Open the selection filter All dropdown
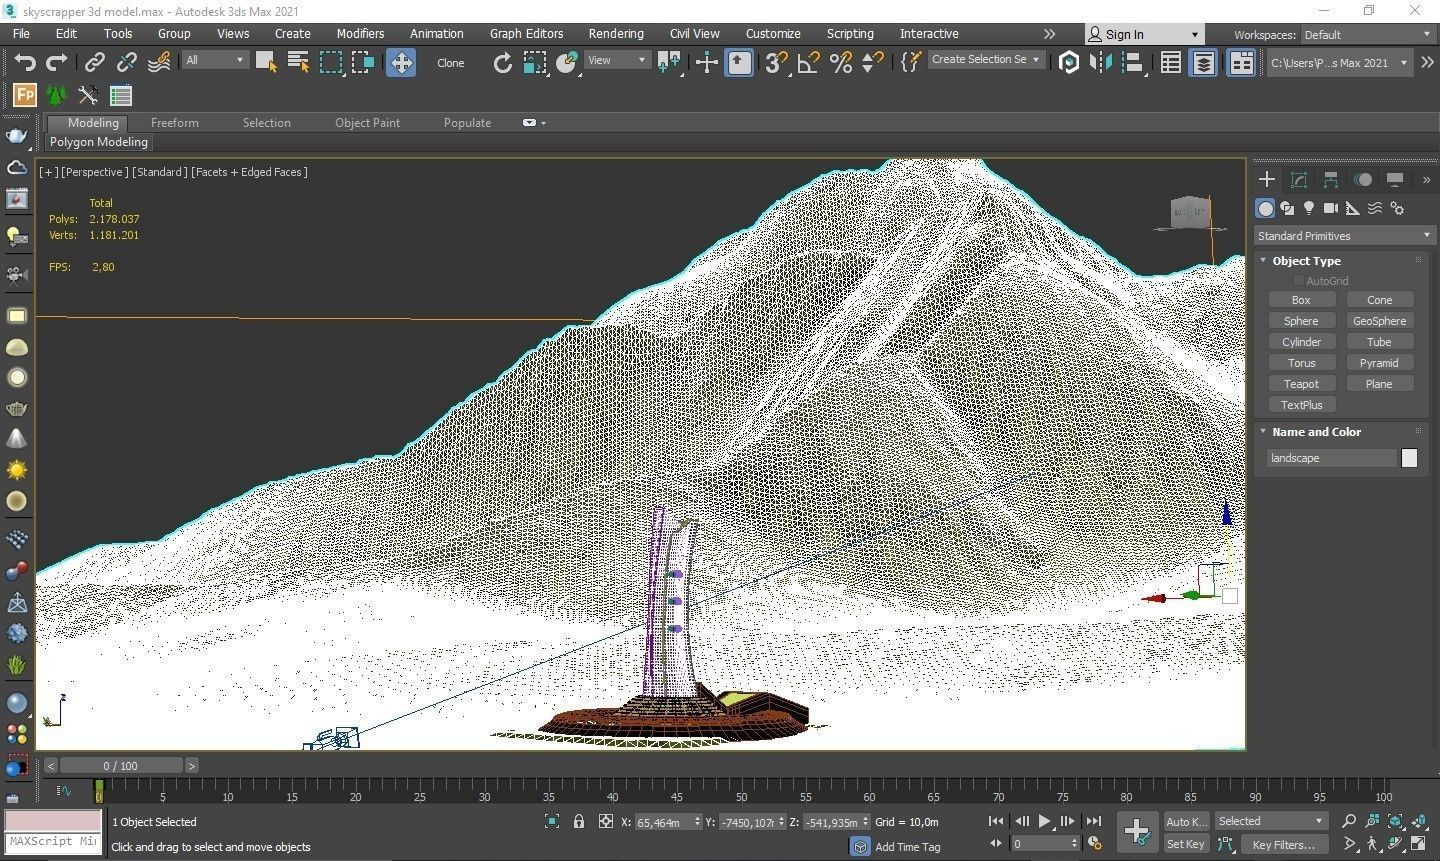 214,60
